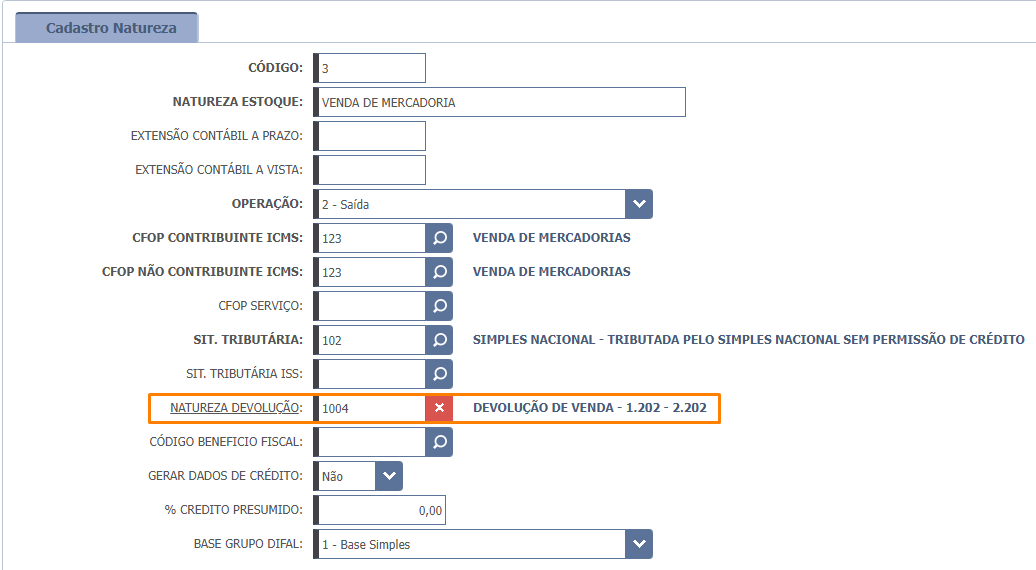Image resolution: width=1036 pixels, height=570 pixels.
Task: Search CFOP Contribuinte ICMS with magnifier icon
Action: (x=439, y=238)
